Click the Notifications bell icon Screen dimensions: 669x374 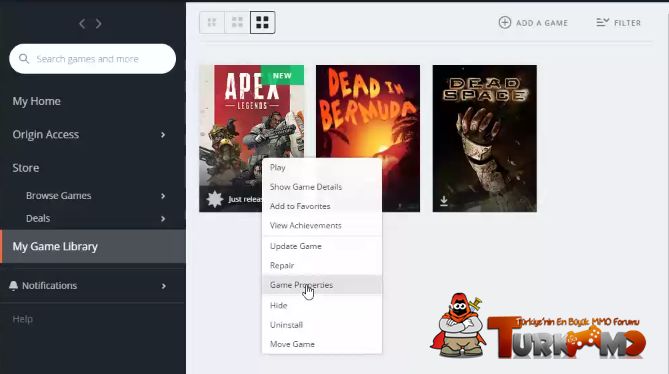[13, 286]
